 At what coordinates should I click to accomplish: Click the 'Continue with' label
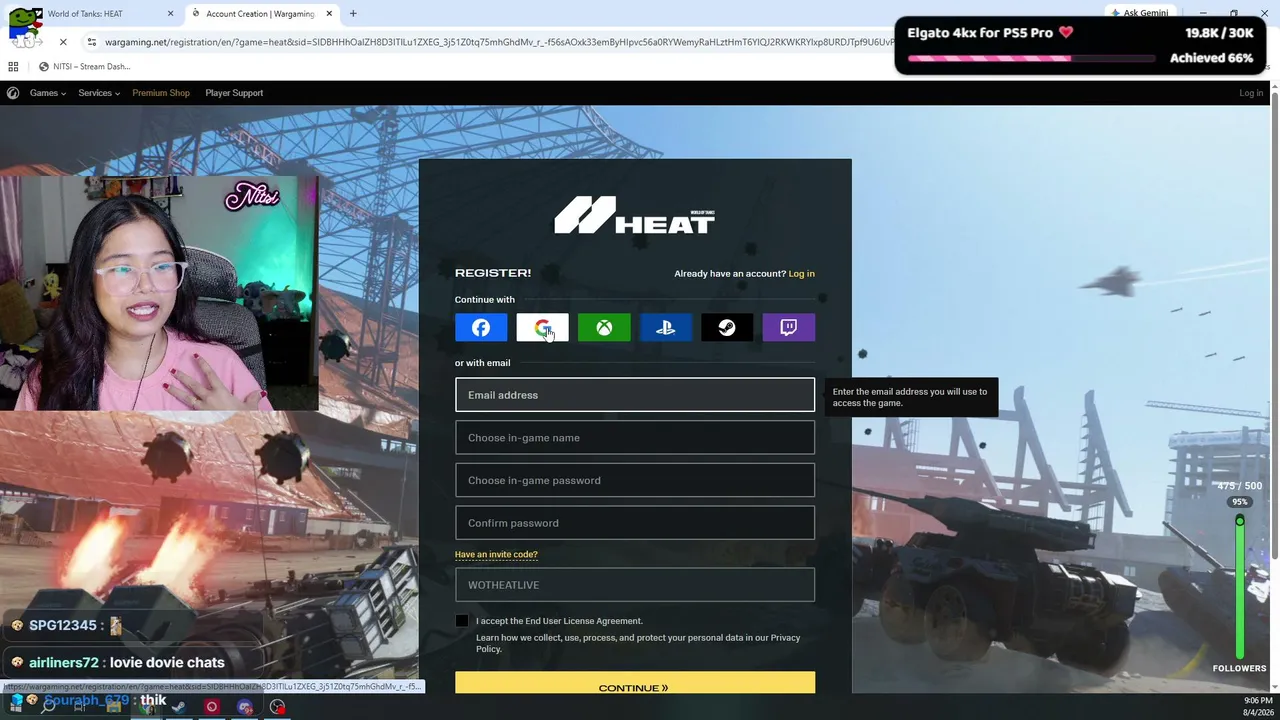click(x=485, y=300)
